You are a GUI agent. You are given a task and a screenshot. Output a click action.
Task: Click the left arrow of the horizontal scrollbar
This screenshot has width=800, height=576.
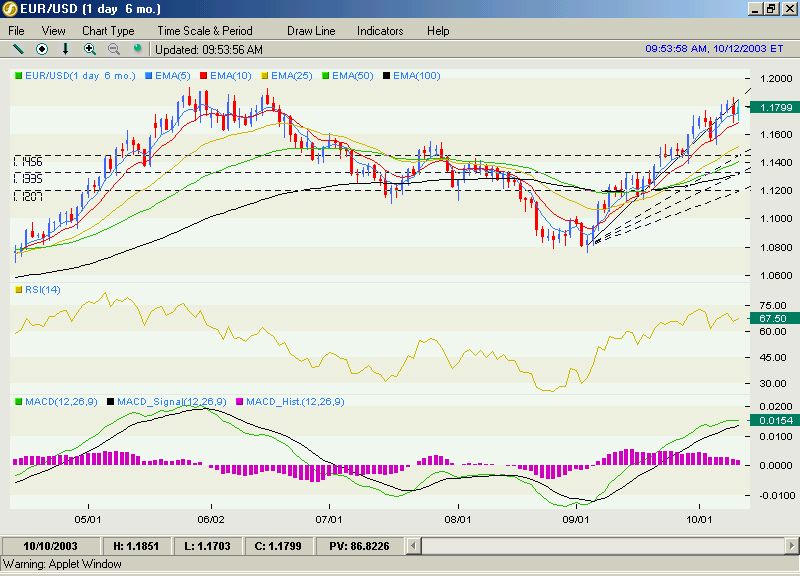coord(413,546)
